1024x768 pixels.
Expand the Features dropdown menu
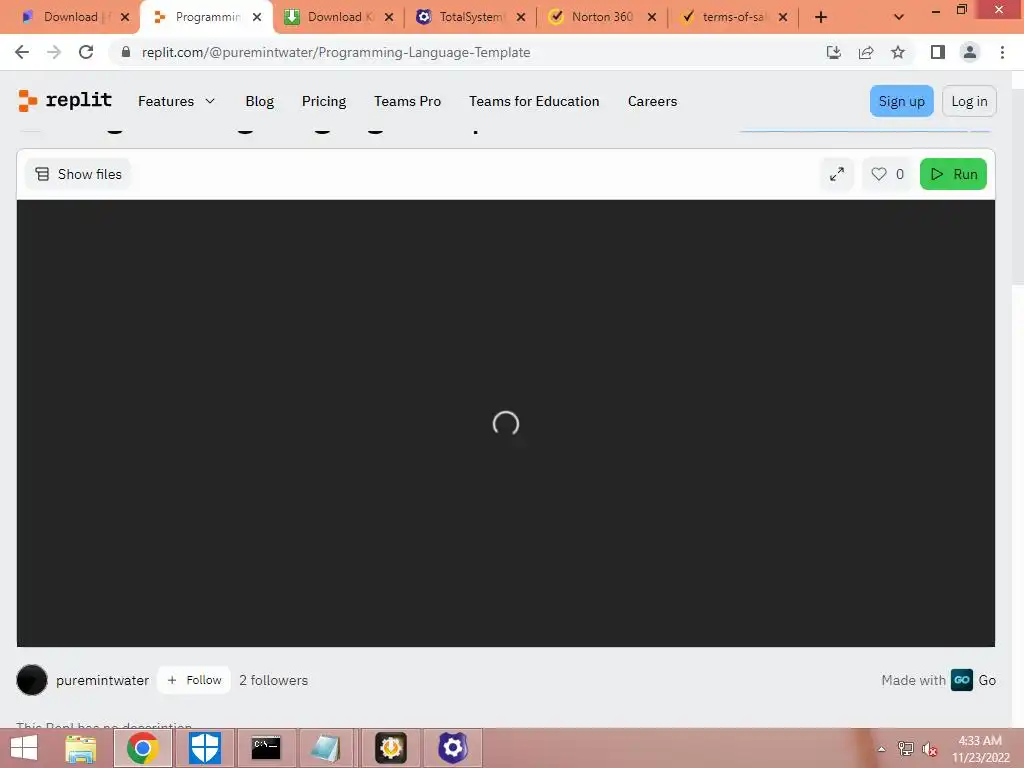(x=176, y=101)
